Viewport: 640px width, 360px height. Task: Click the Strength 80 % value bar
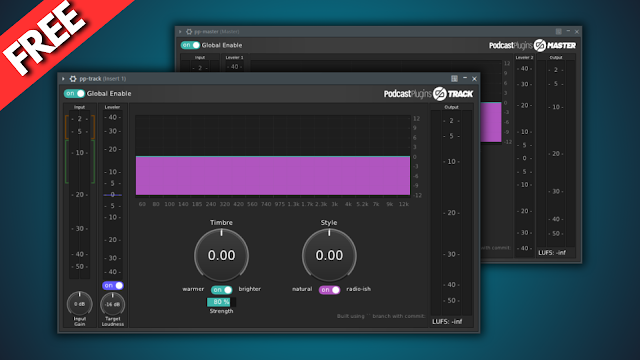click(221, 302)
